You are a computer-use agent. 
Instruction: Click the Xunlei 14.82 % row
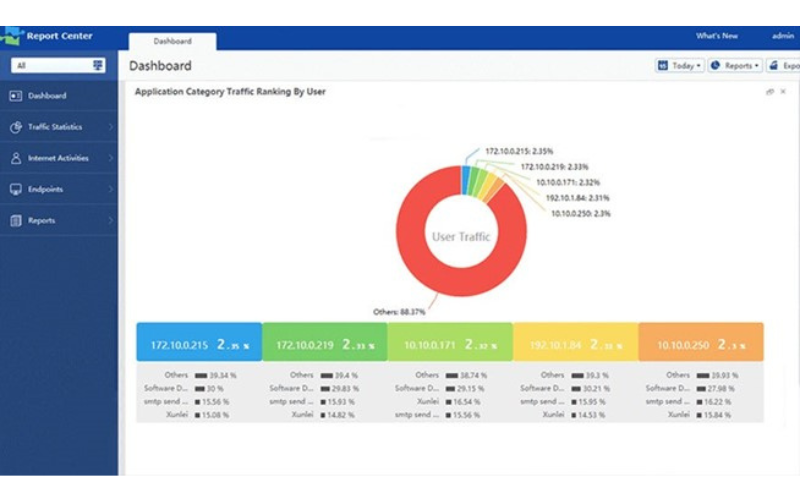323,415
